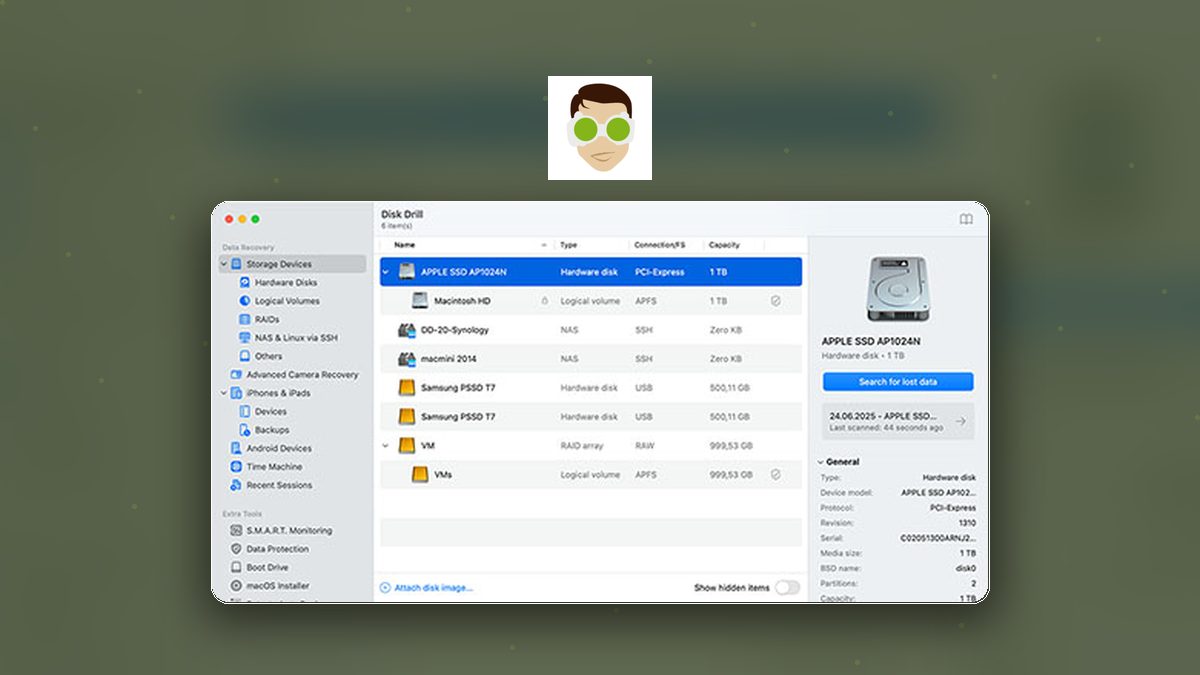Sort by the Connection/FS column header
1200x675 pixels.
659,245
